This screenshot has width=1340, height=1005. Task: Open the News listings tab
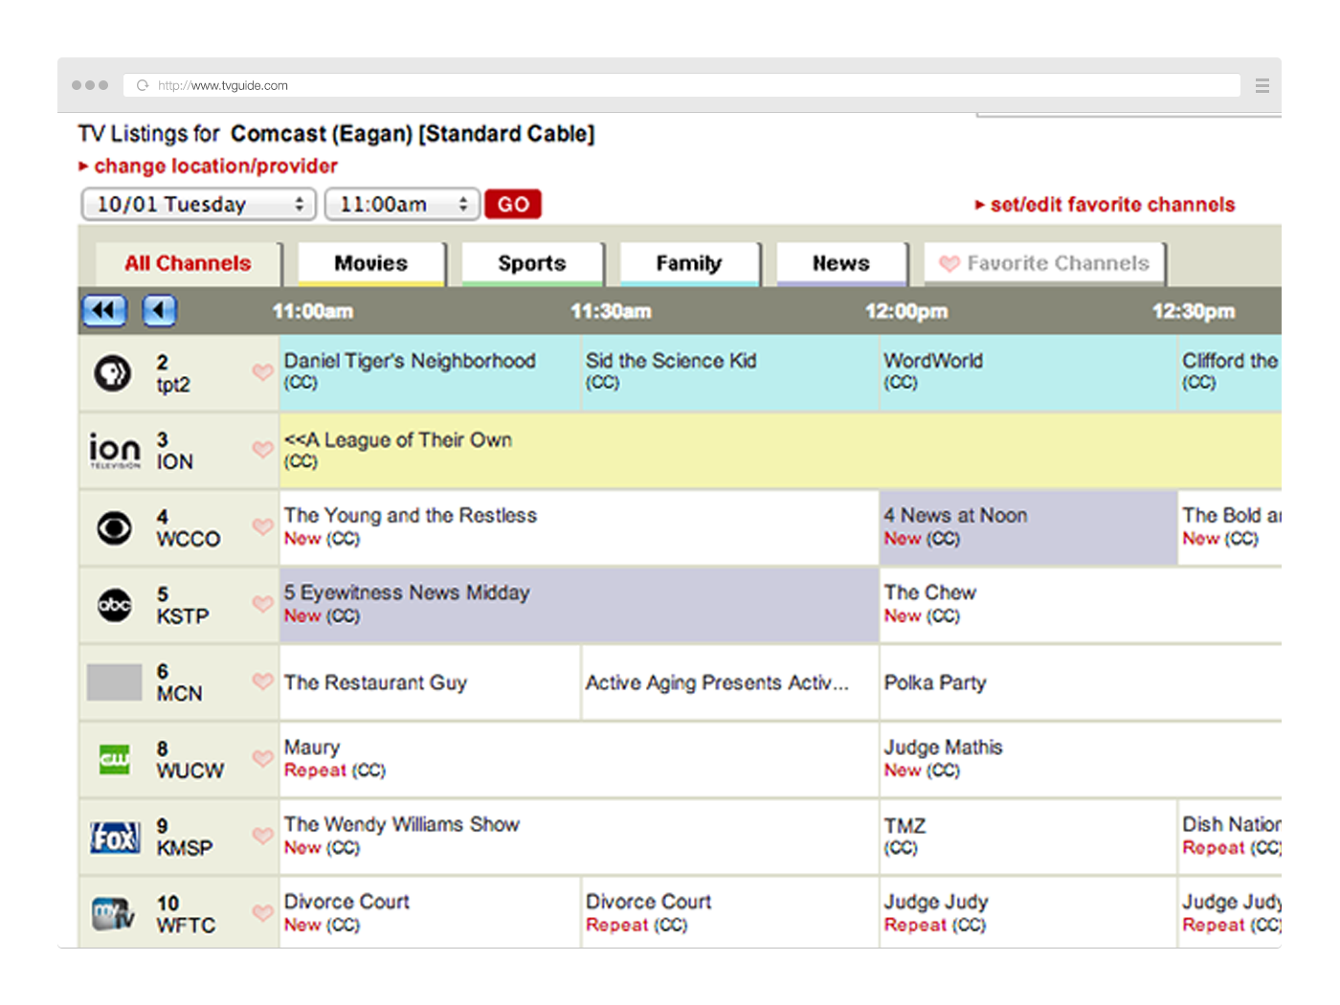841,263
